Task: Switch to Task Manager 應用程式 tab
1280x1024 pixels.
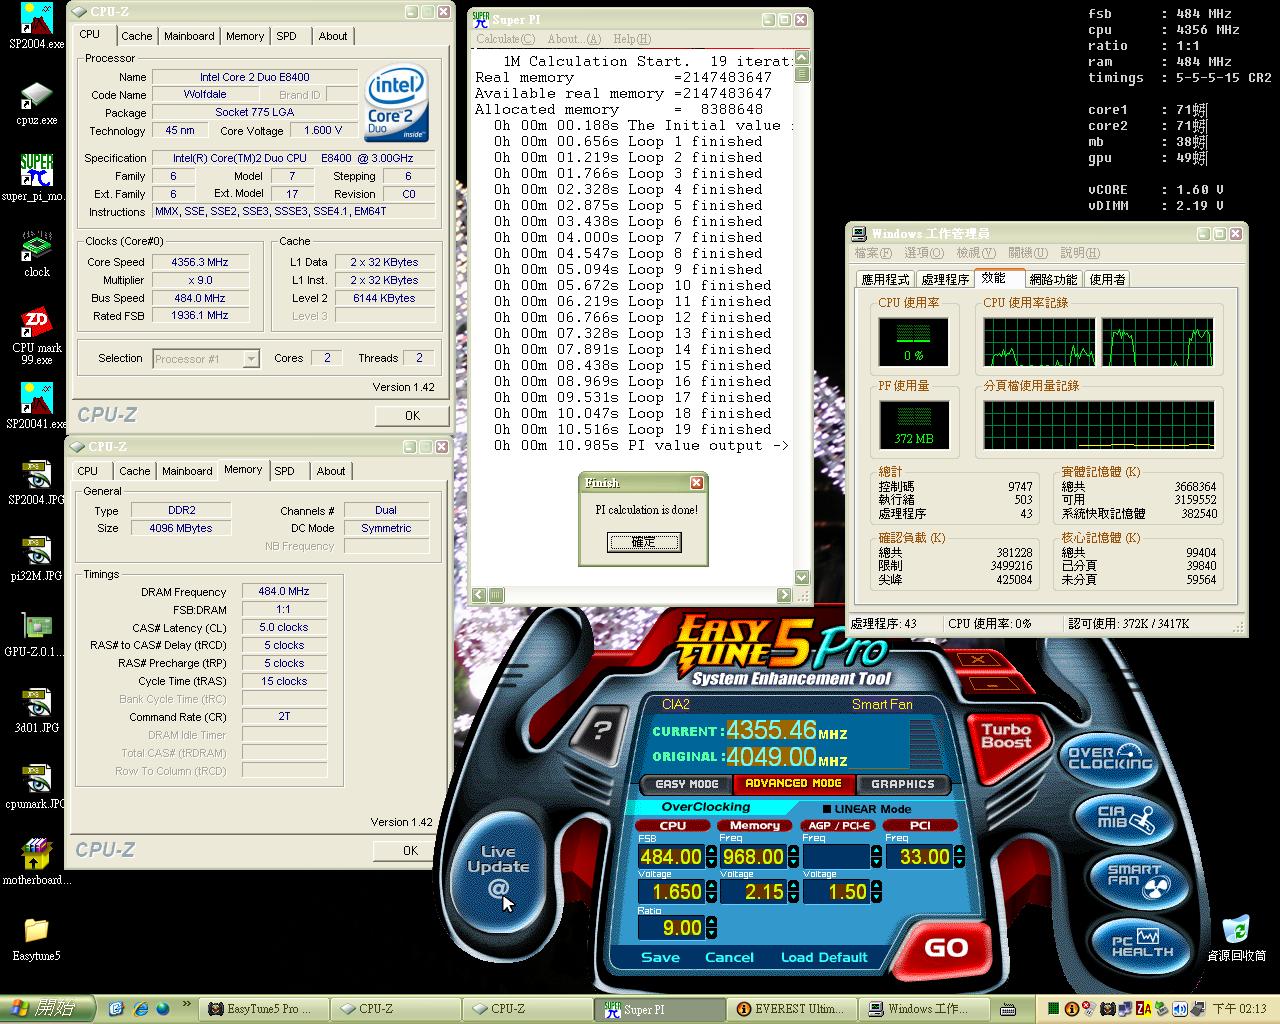Action: click(x=886, y=280)
